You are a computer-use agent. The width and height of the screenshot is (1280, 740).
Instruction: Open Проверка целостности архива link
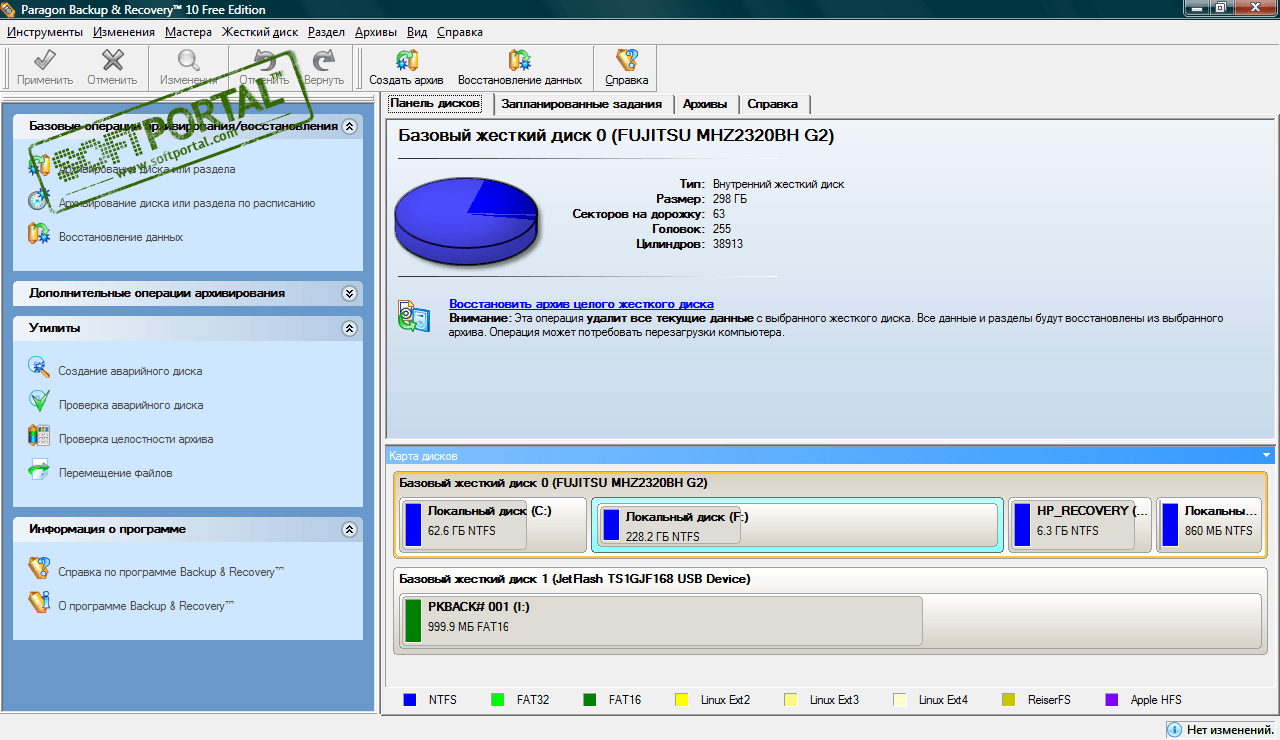point(136,439)
